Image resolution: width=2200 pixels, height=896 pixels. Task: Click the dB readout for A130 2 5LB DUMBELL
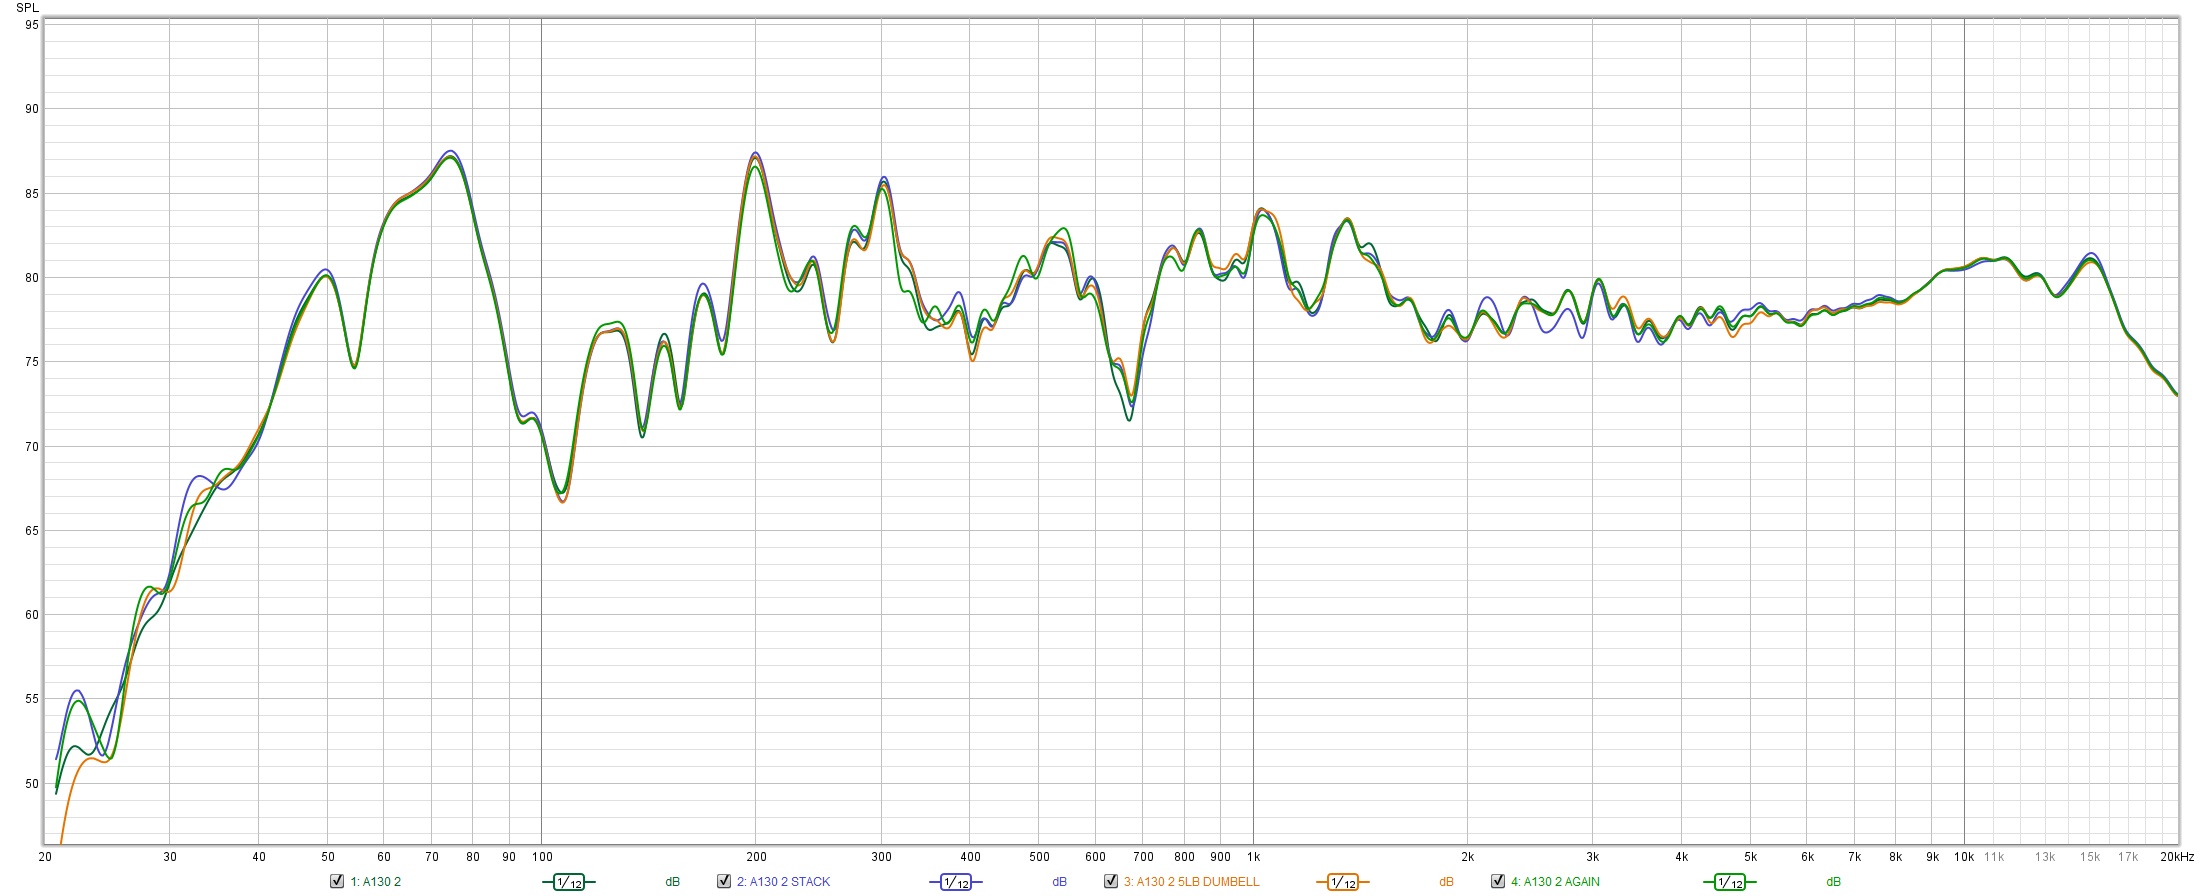[x=1447, y=882]
